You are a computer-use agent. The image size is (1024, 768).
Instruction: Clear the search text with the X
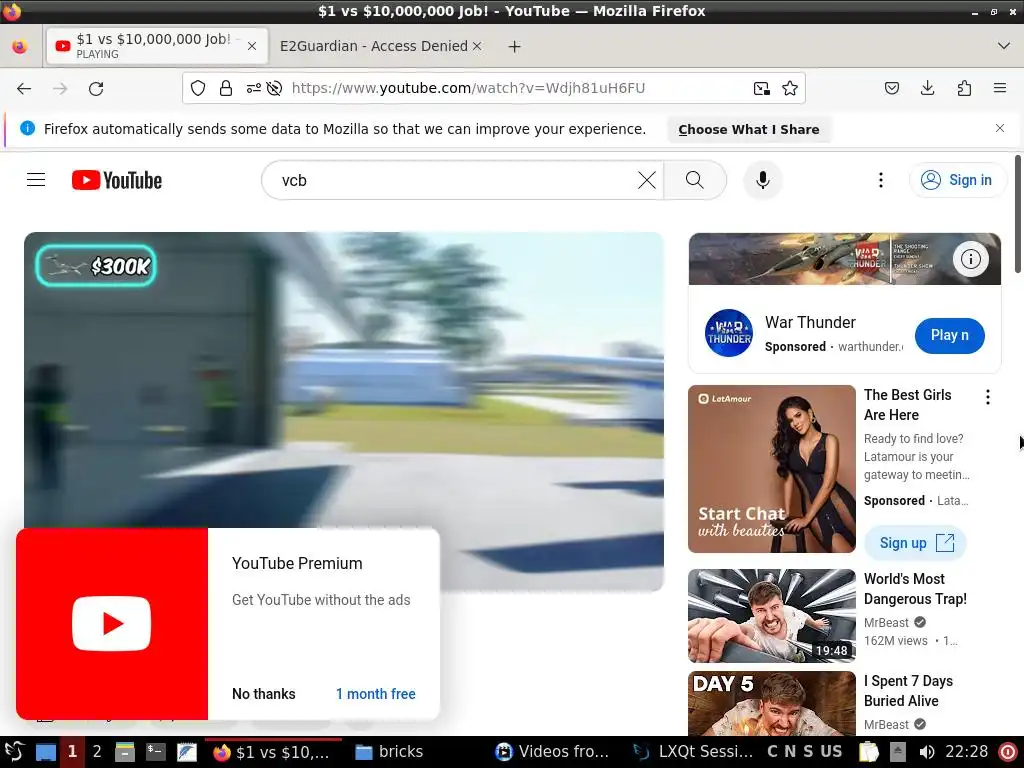(647, 180)
